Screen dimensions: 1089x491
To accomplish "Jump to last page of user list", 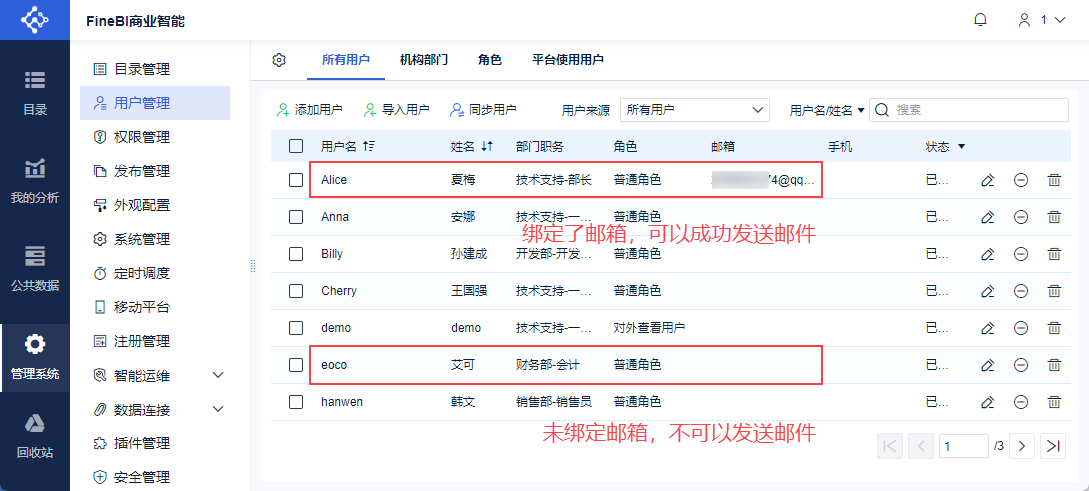I will click(x=1052, y=446).
